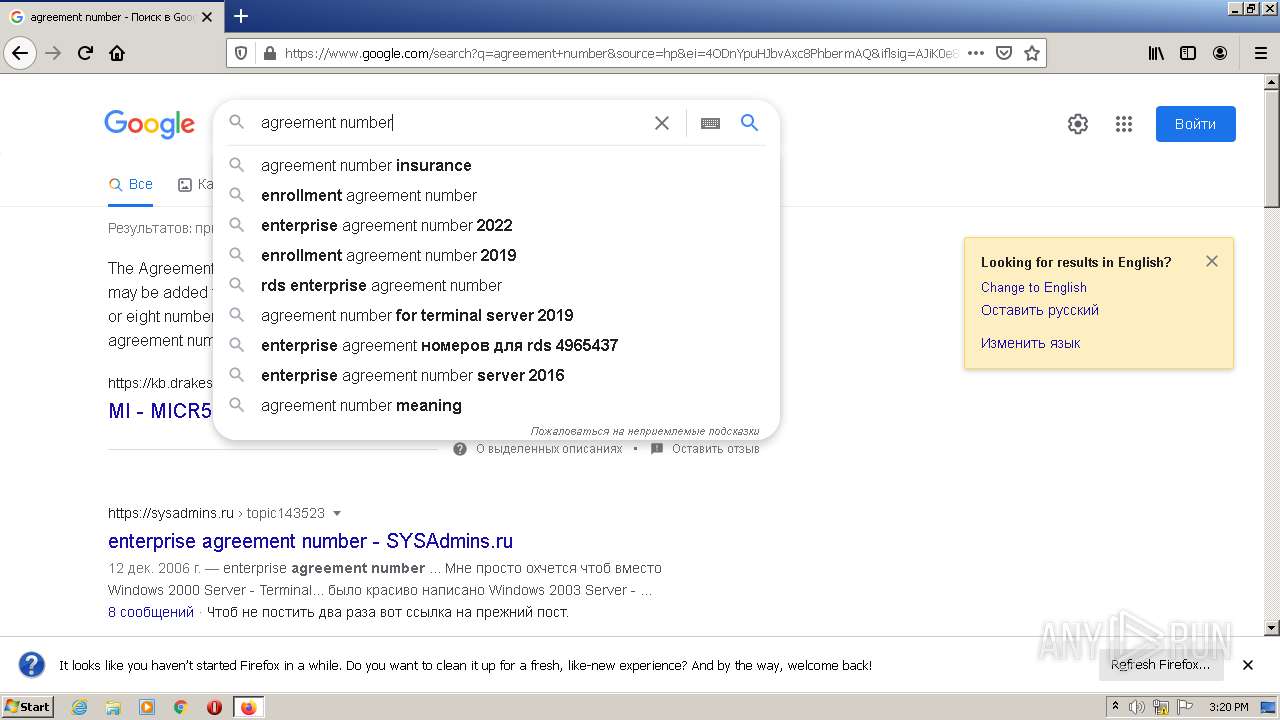This screenshot has height=720, width=1280.
Task: Click Оставить русский link
Action: 1040,310
